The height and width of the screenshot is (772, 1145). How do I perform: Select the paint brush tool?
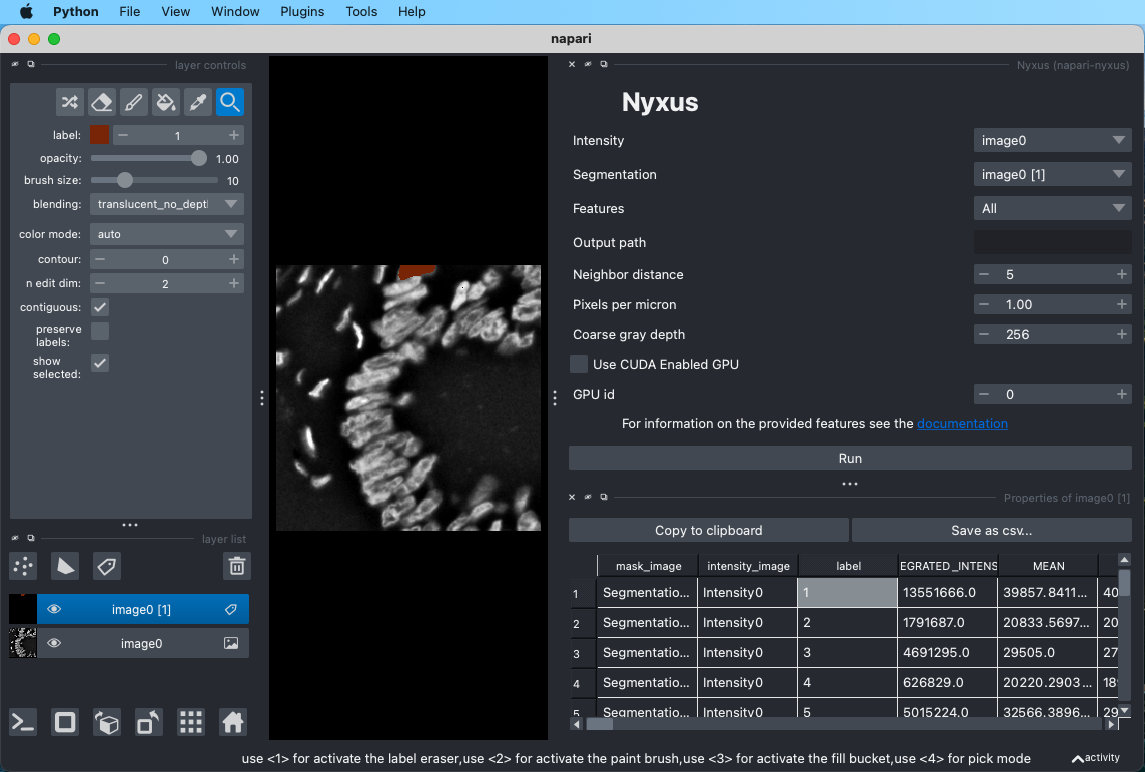click(x=134, y=102)
